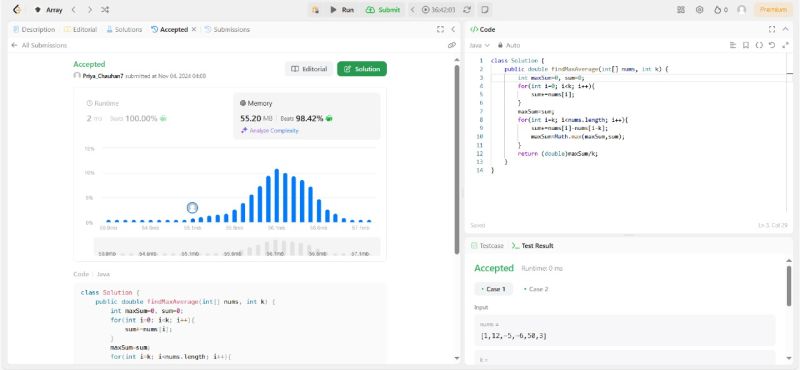This screenshot has height=370, width=800.
Task: Switch to the Solutions tab
Action: click(x=124, y=30)
